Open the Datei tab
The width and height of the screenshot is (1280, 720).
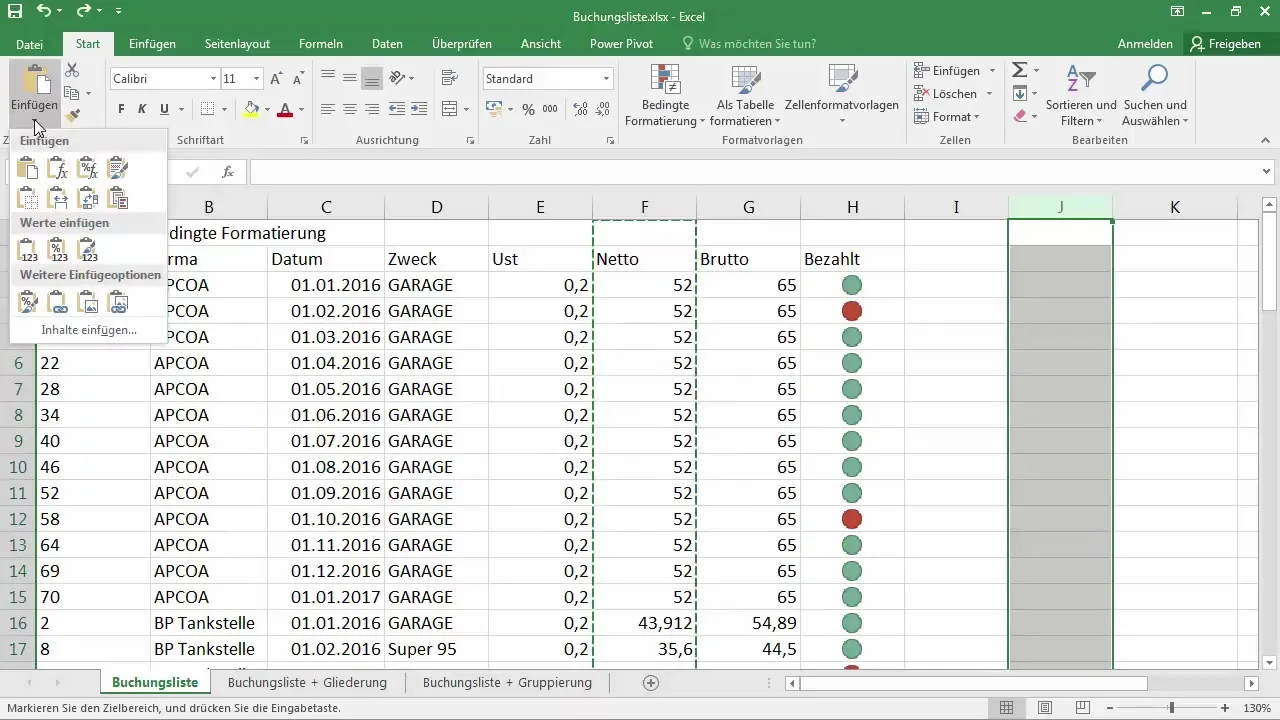(30, 44)
